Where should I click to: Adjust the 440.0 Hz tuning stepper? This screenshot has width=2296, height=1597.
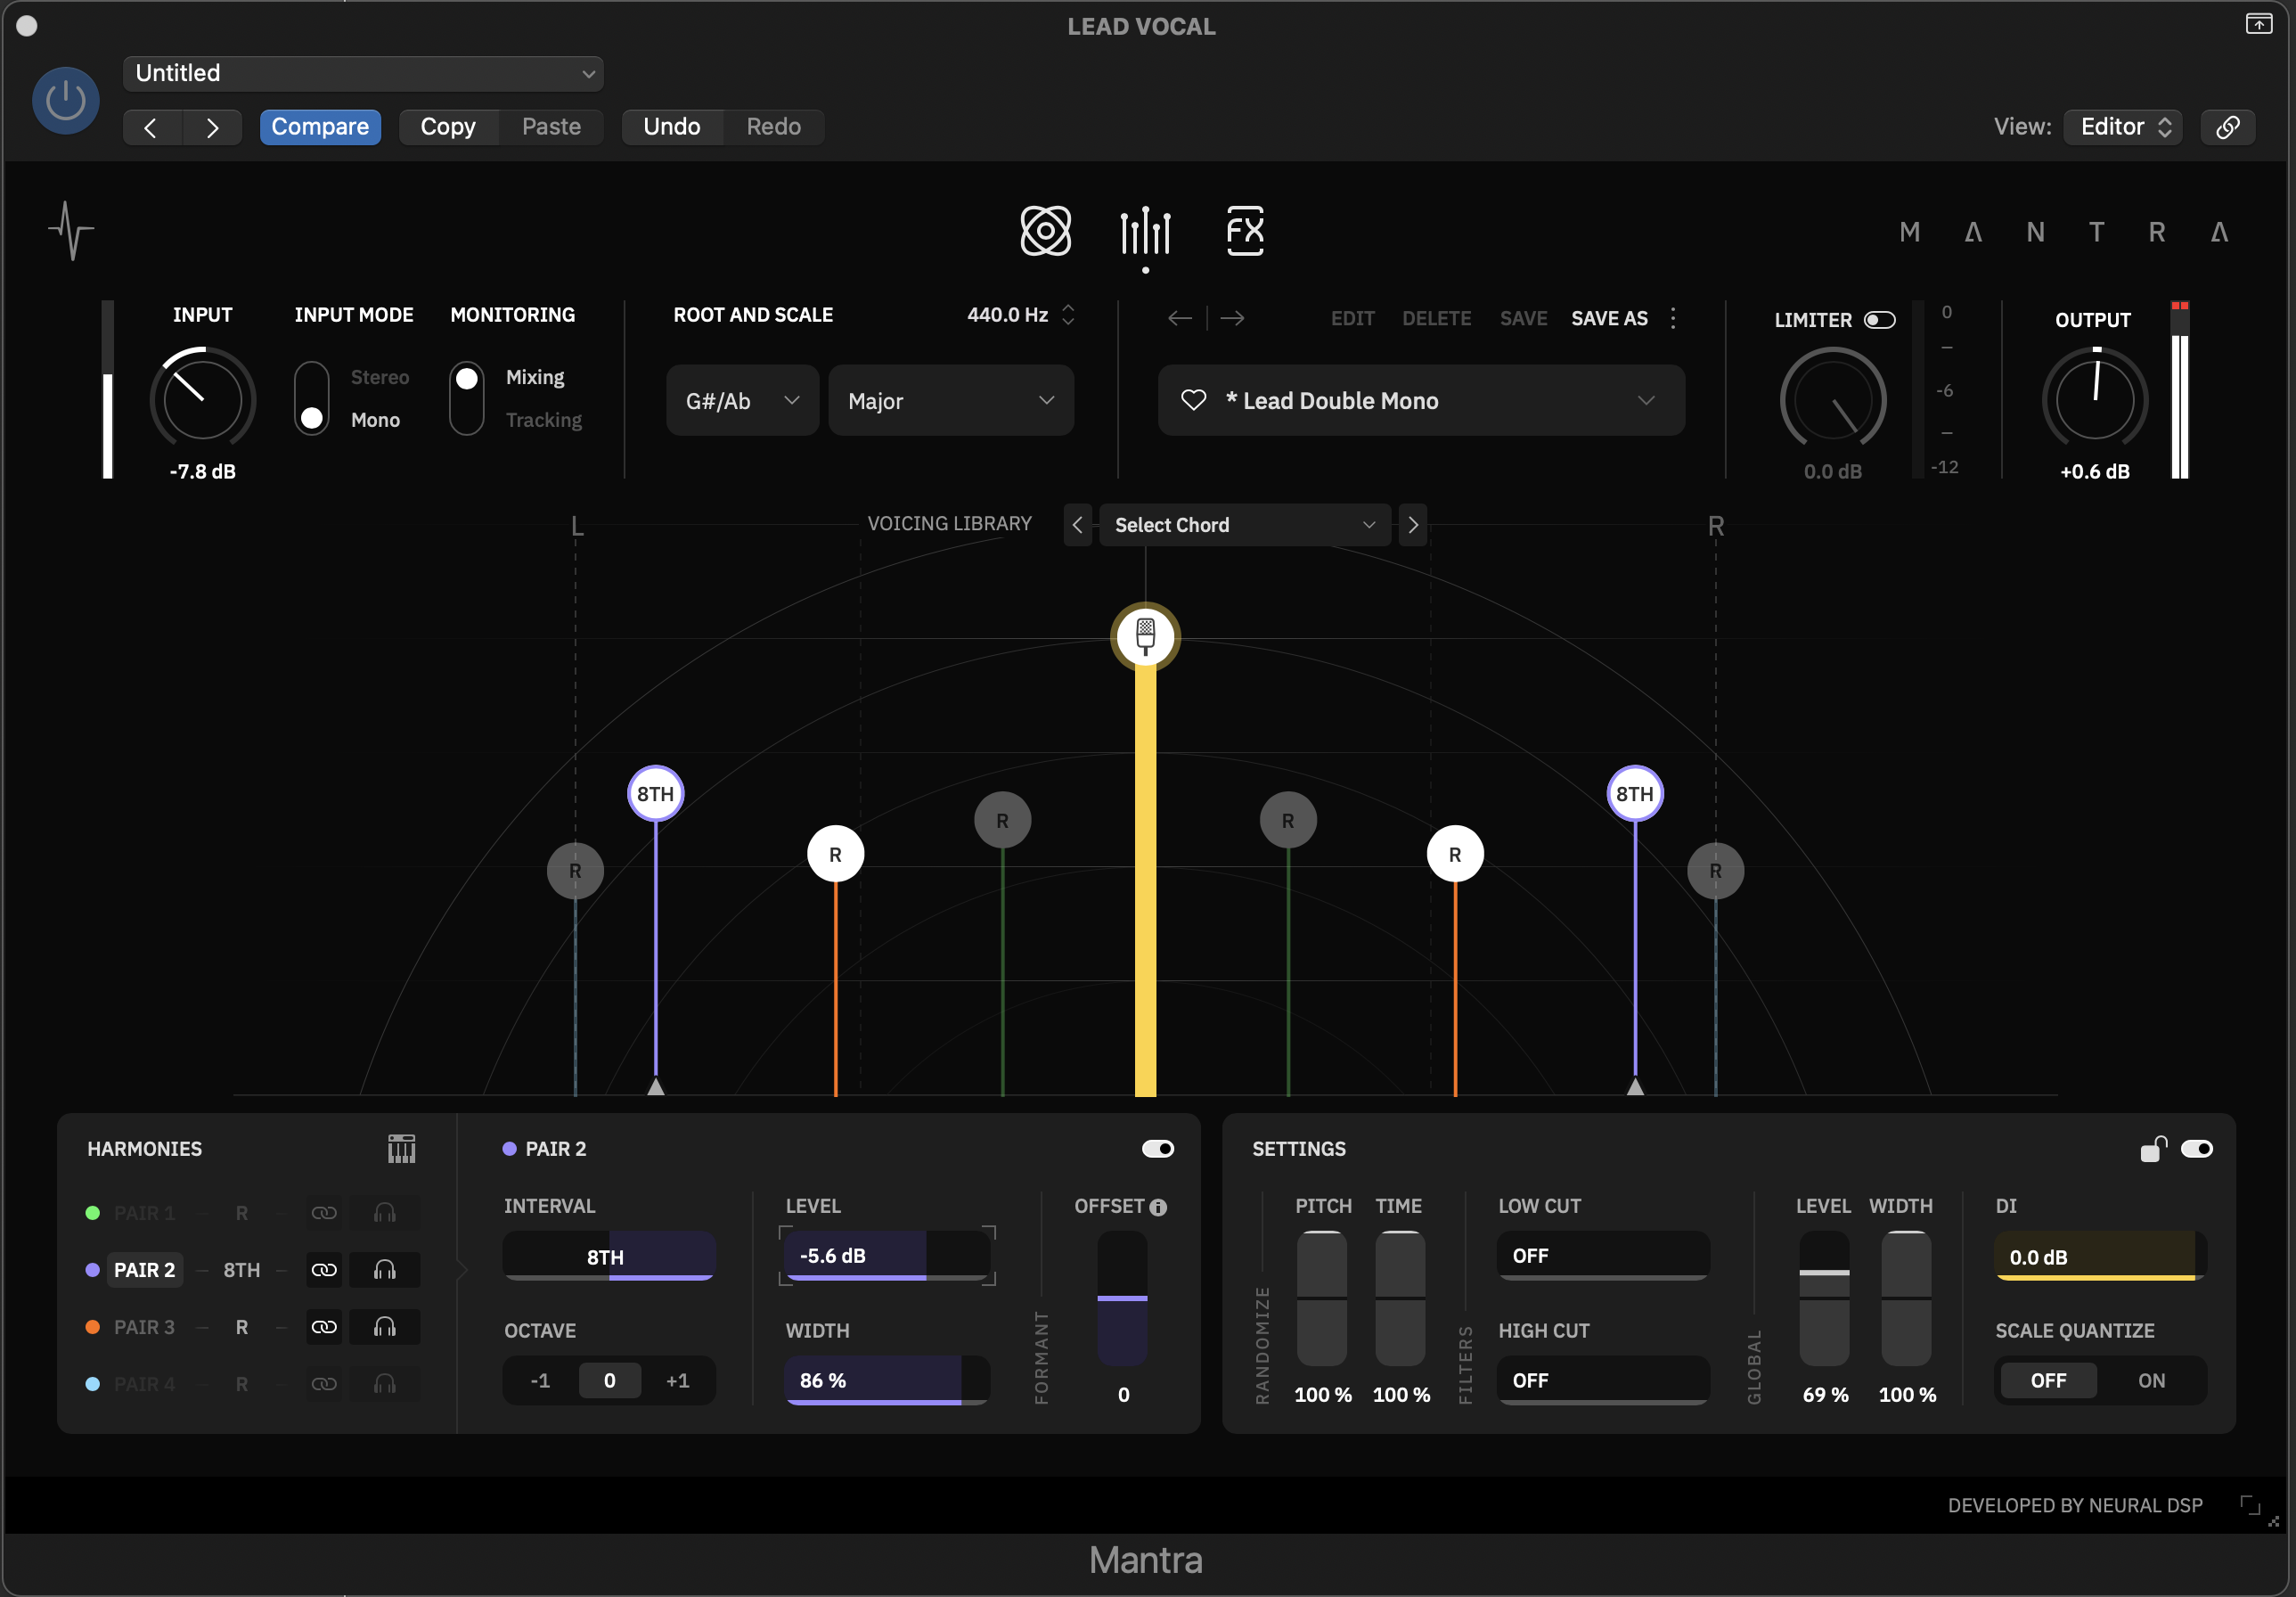[1067, 315]
